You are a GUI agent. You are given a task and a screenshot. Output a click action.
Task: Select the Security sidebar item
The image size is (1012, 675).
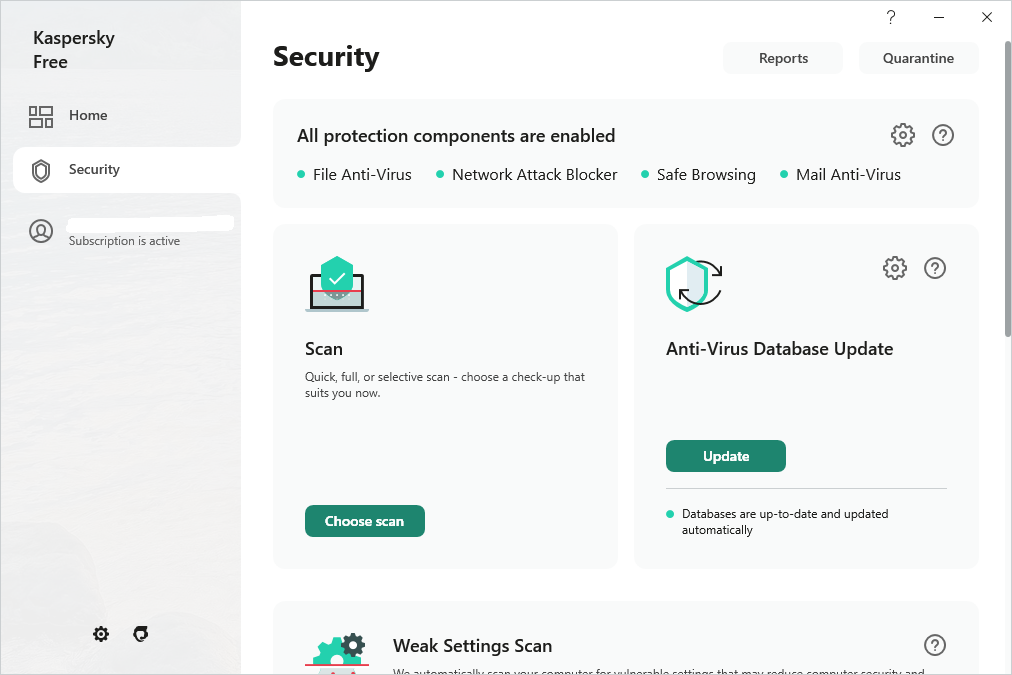(x=94, y=170)
